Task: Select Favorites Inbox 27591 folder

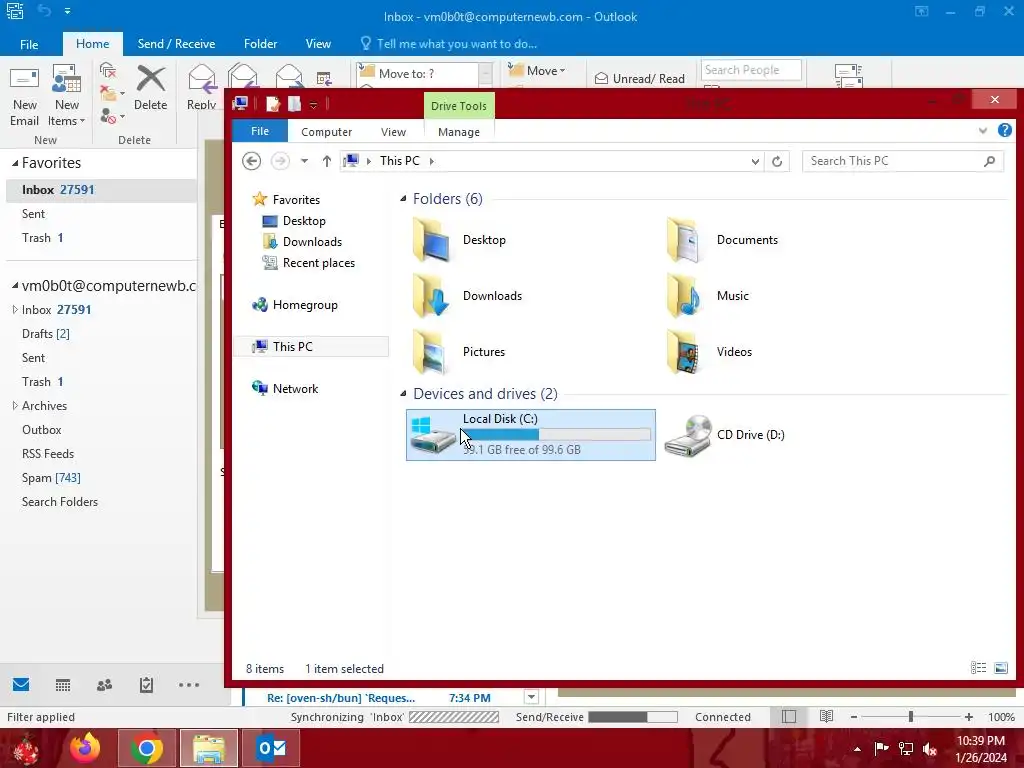Action: click(x=101, y=190)
